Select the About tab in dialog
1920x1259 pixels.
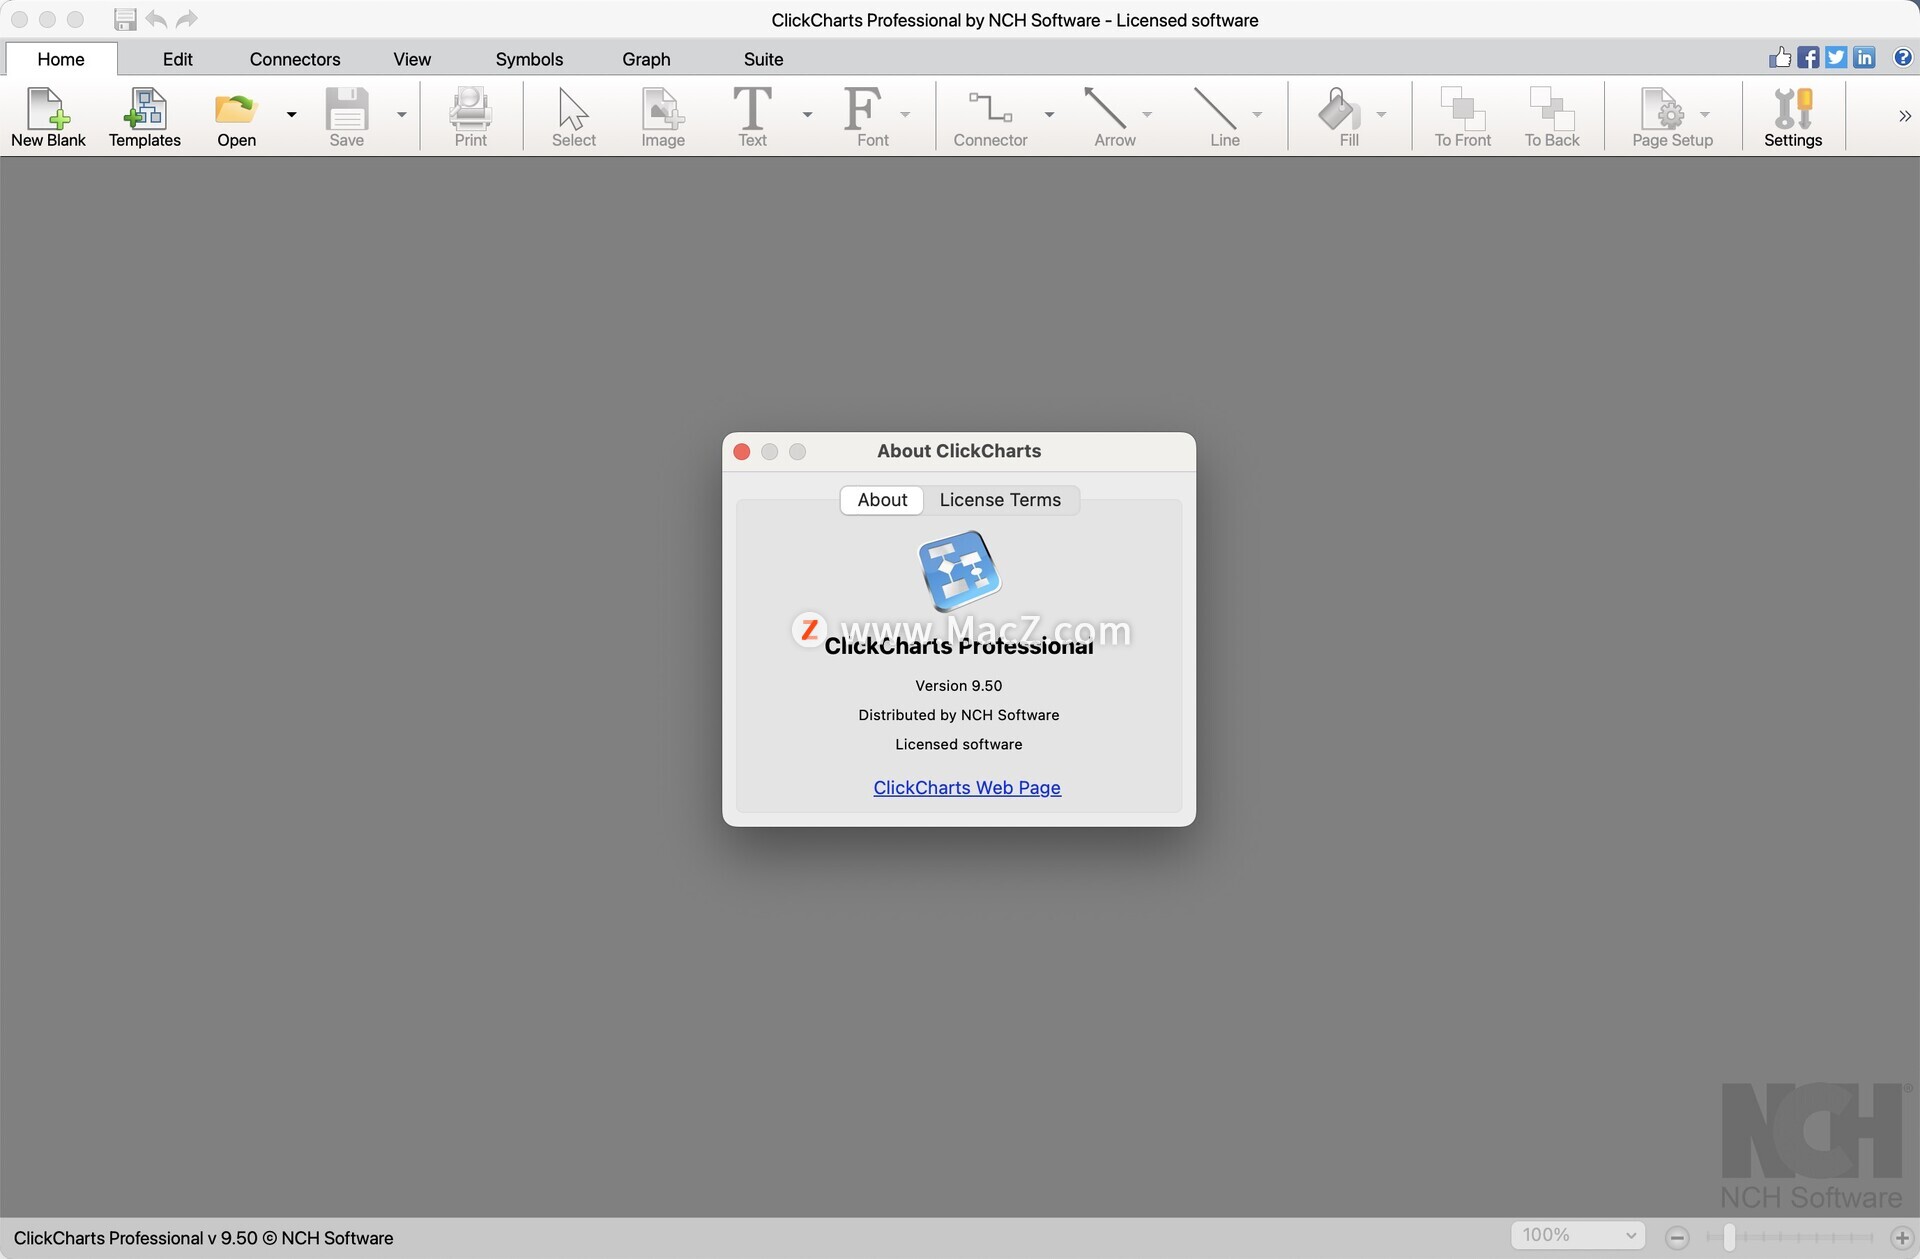pyautogui.click(x=882, y=500)
